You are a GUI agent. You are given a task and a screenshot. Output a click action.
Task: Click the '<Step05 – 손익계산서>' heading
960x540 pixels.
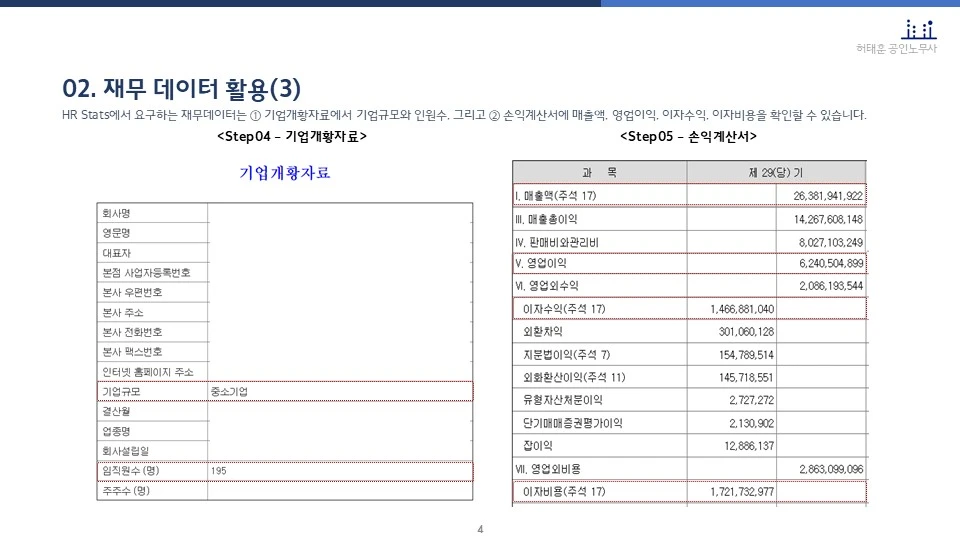tap(688, 136)
